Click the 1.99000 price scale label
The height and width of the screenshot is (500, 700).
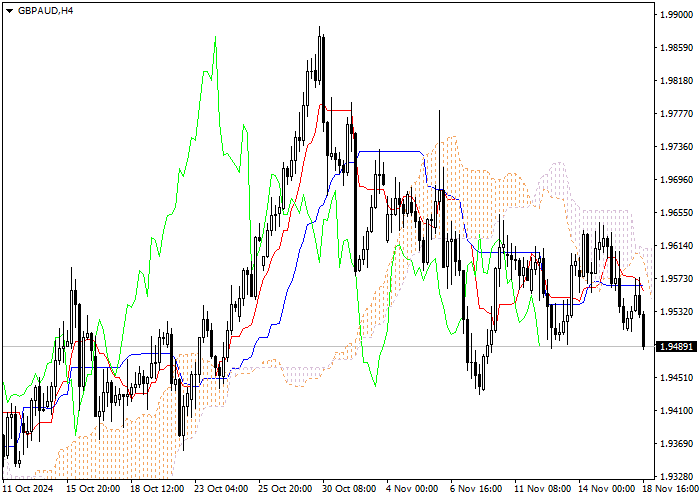[x=677, y=15]
